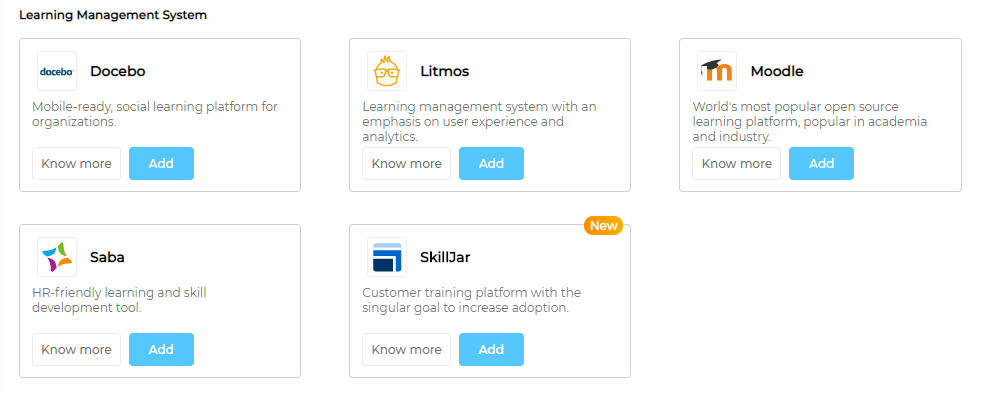The image size is (984, 397).
Task: Add the Saba integration
Action: pos(161,349)
